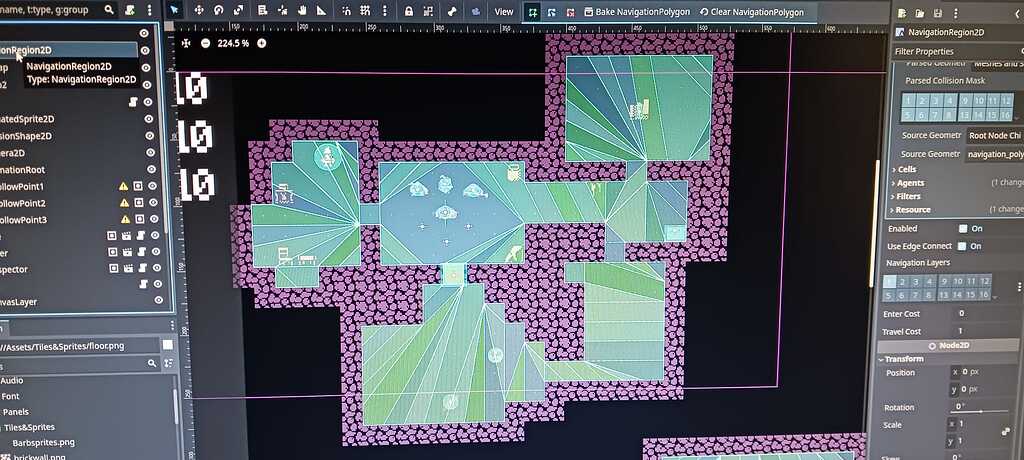
Task: Click the Filter Properties field in Inspector
Action: (957, 52)
